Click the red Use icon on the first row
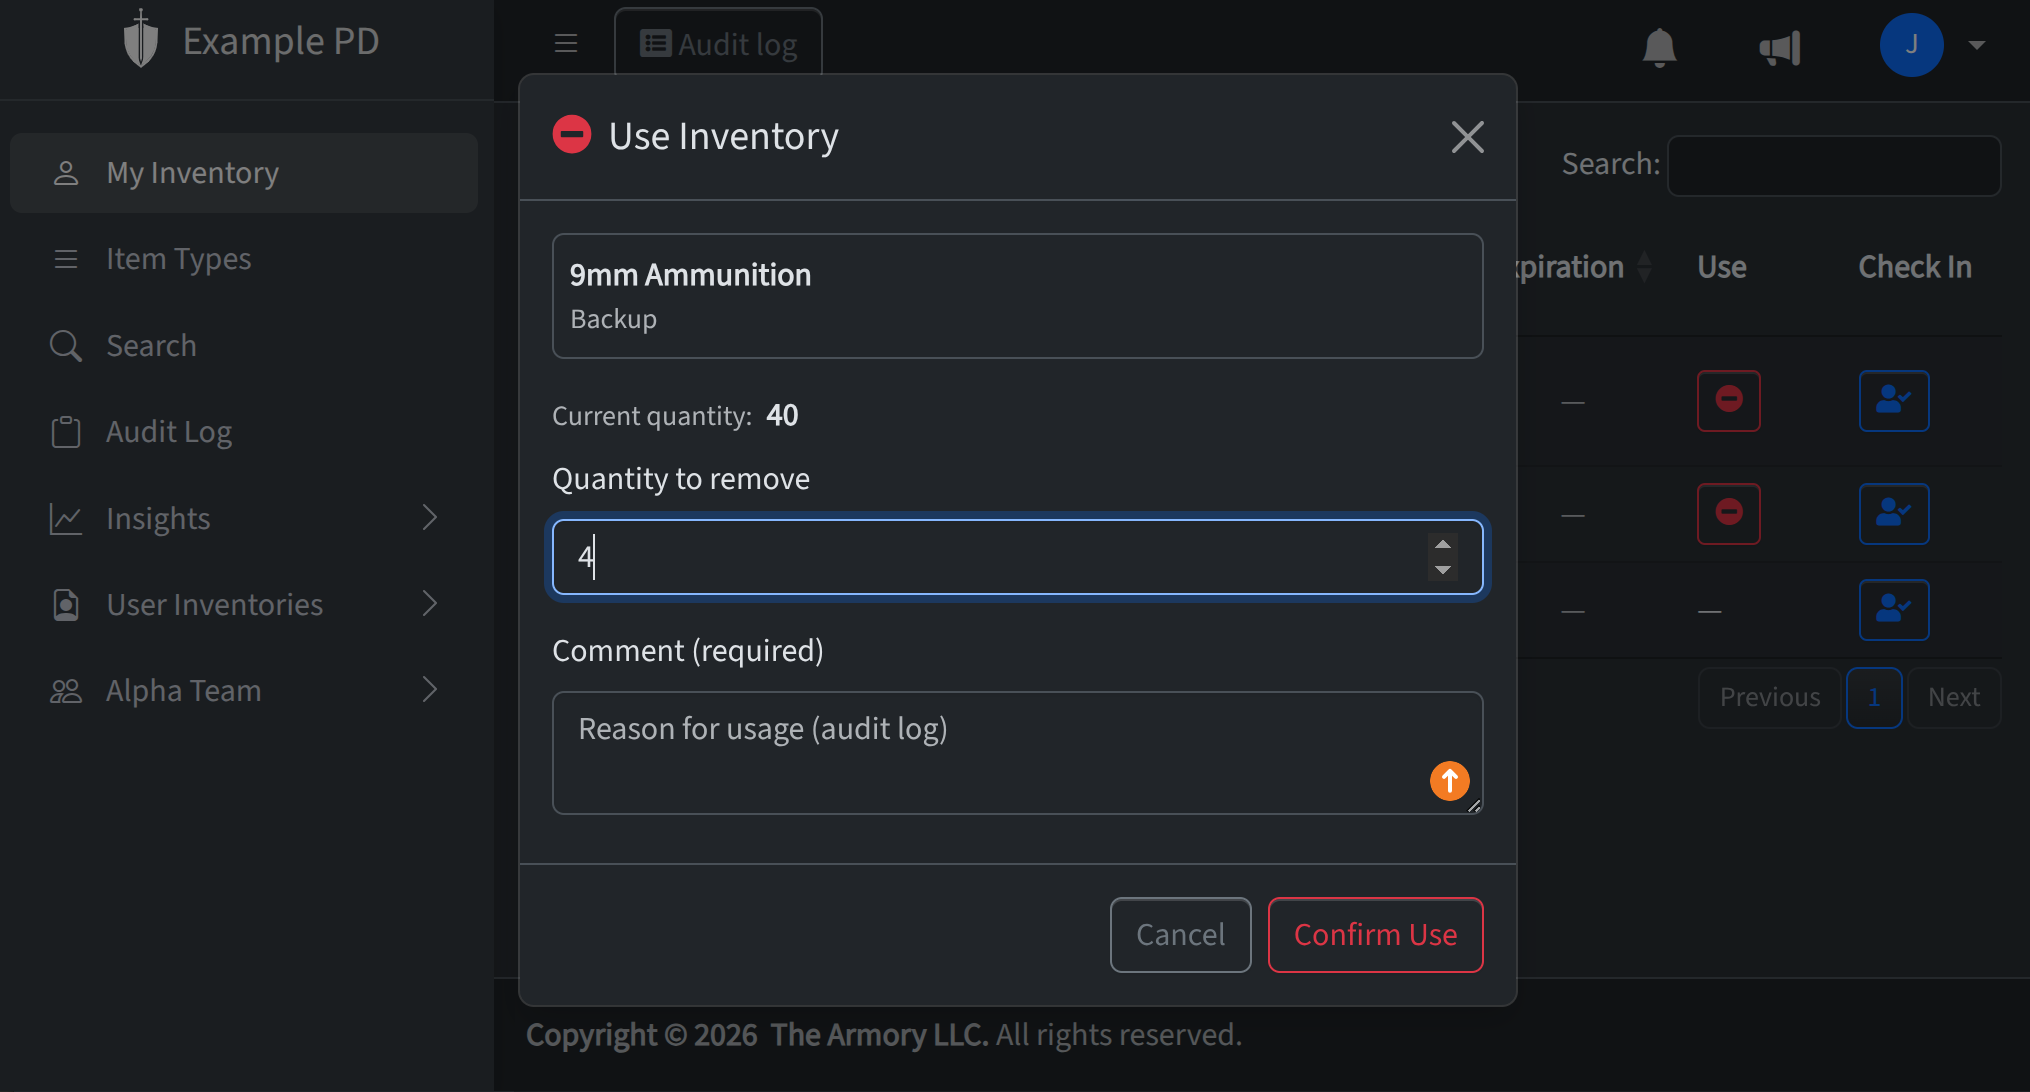The height and width of the screenshot is (1092, 2030). click(x=1728, y=401)
